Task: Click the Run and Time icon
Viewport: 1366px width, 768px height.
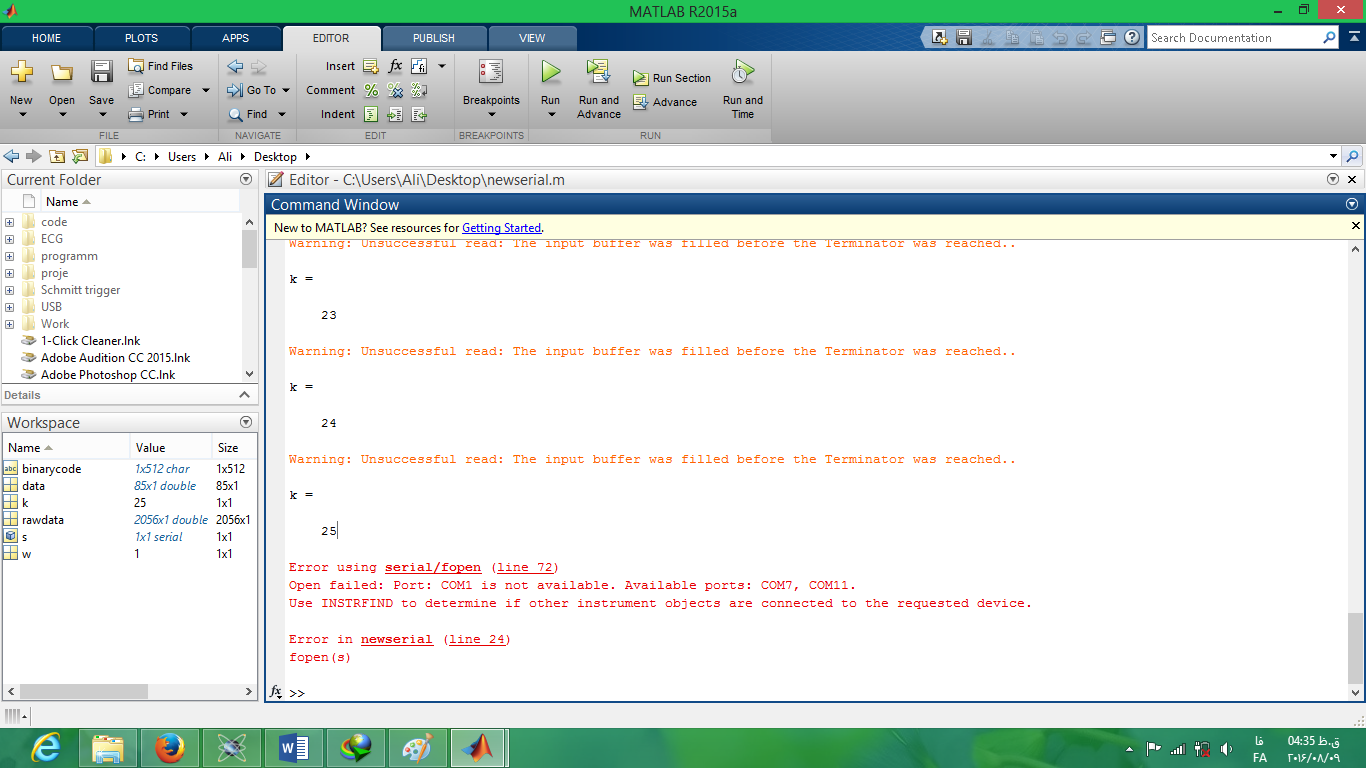Action: [x=742, y=72]
